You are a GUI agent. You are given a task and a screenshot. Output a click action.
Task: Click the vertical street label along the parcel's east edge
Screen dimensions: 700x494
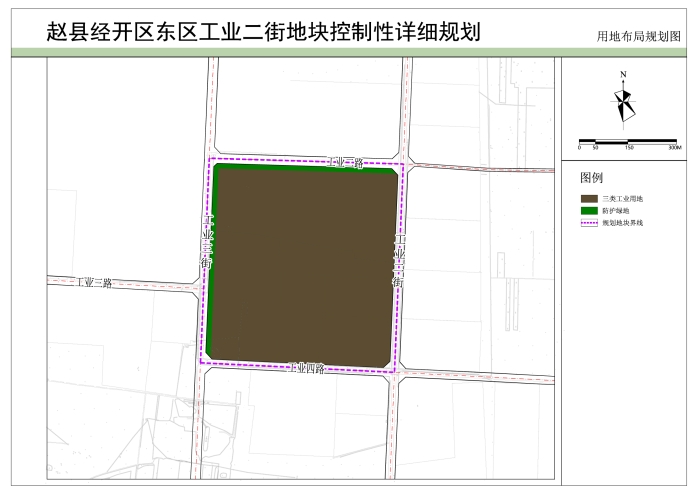(399, 262)
